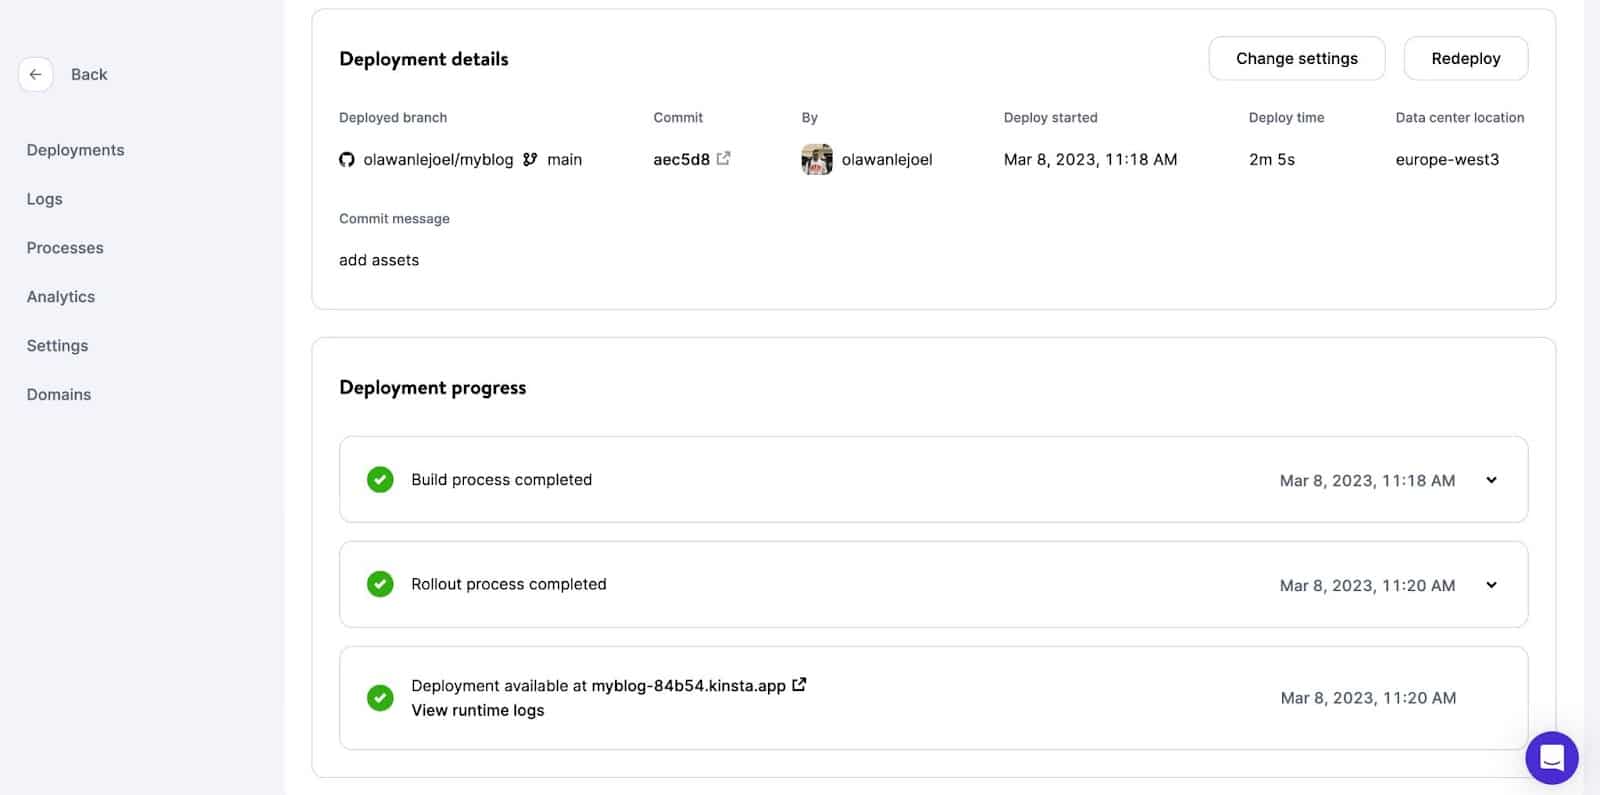Expand the Rollout process completed chevron
1600x795 pixels.
coord(1491,585)
